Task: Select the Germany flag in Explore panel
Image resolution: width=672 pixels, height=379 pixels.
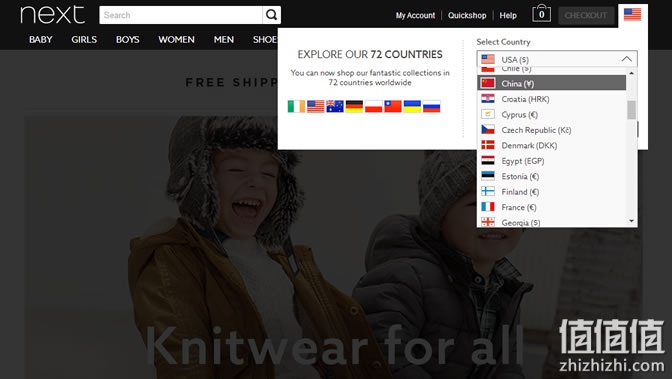Action: point(354,106)
